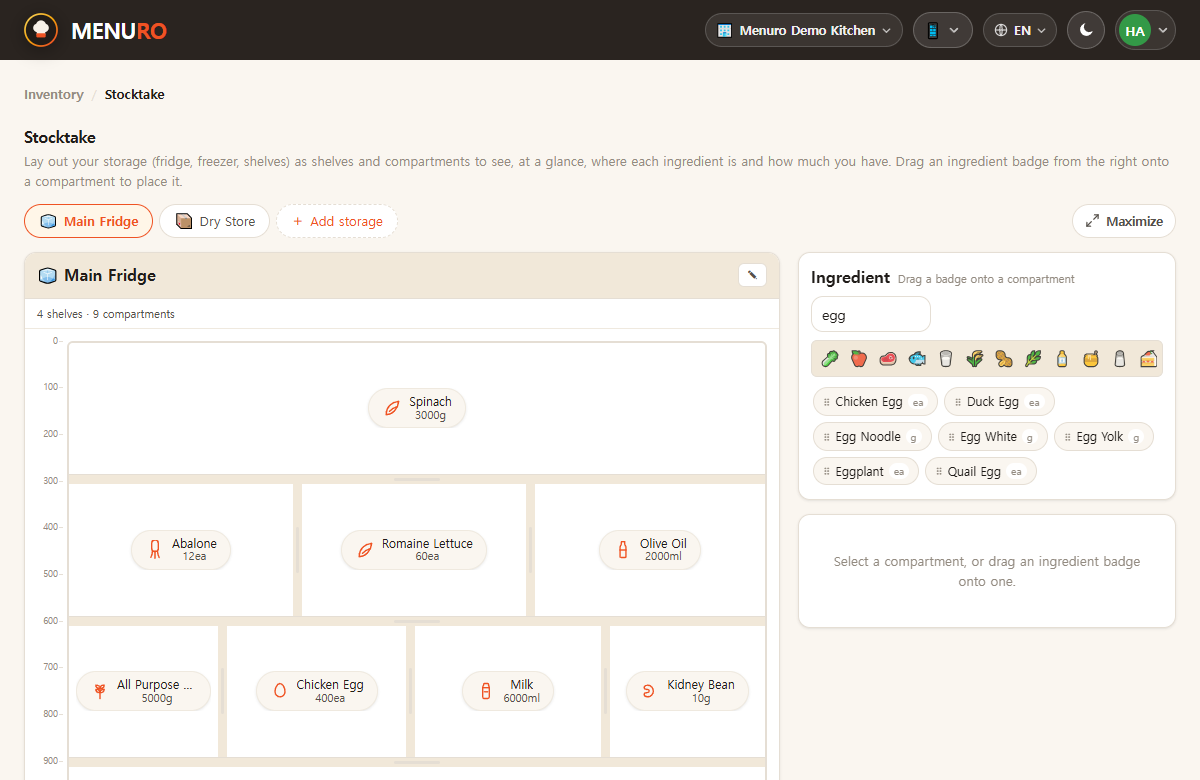The width and height of the screenshot is (1200, 780).
Task: Filter ingredients by the honey pot icon
Action: (1090, 358)
